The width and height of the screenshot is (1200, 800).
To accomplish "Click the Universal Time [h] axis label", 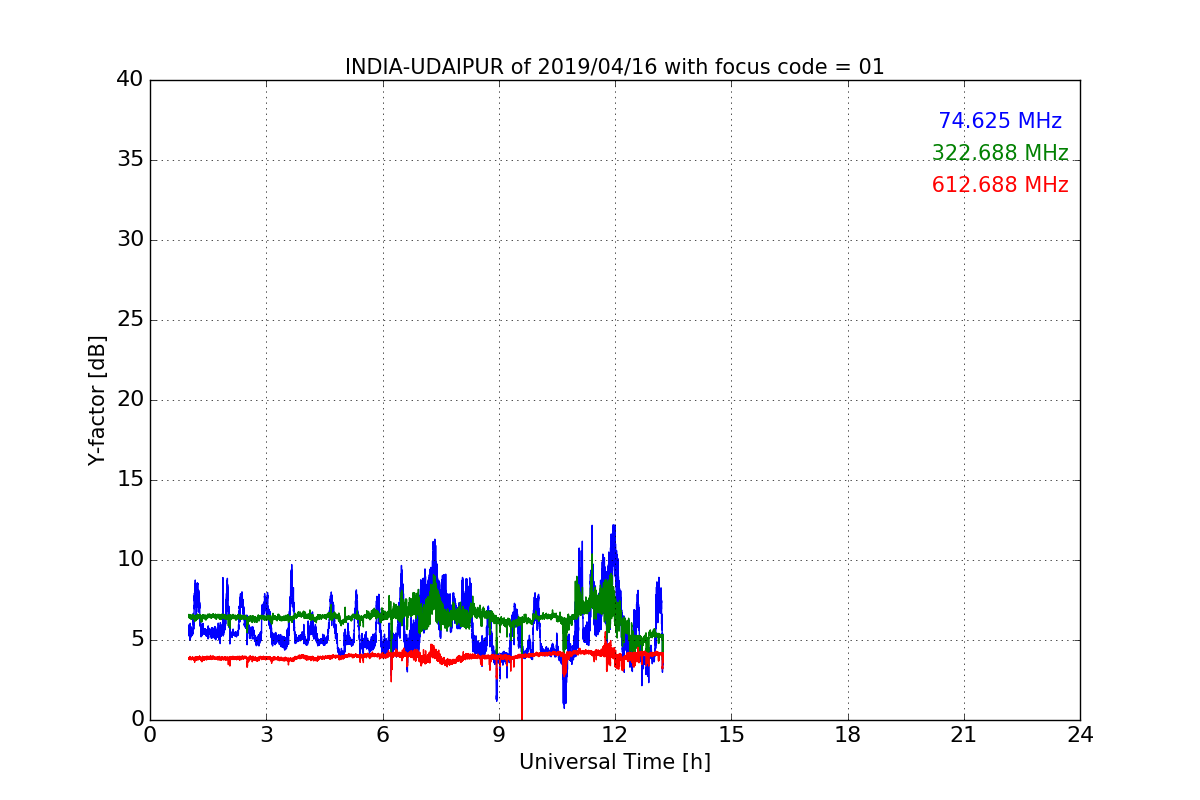I will pyautogui.click(x=615, y=762).
